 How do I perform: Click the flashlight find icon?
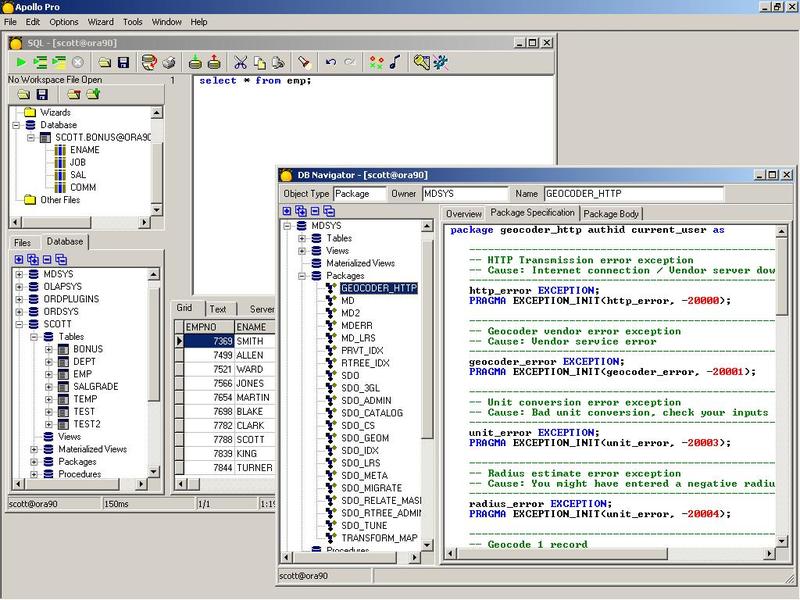[x=304, y=62]
